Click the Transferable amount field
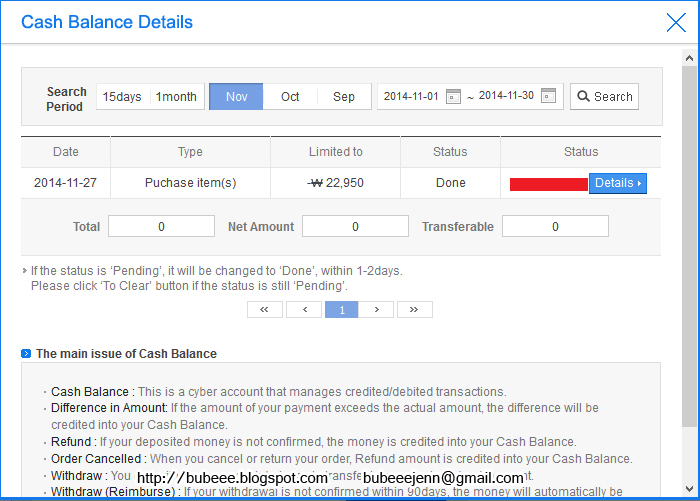Image resolution: width=700 pixels, height=501 pixels. pyautogui.click(x=555, y=227)
